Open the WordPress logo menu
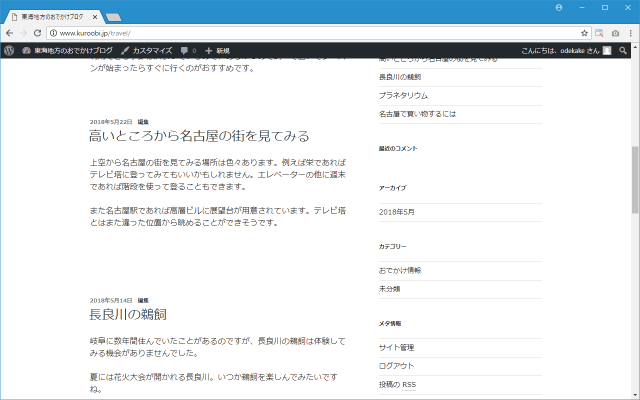Image resolution: width=640 pixels, height=400 pixels. [x=10, y=50]
